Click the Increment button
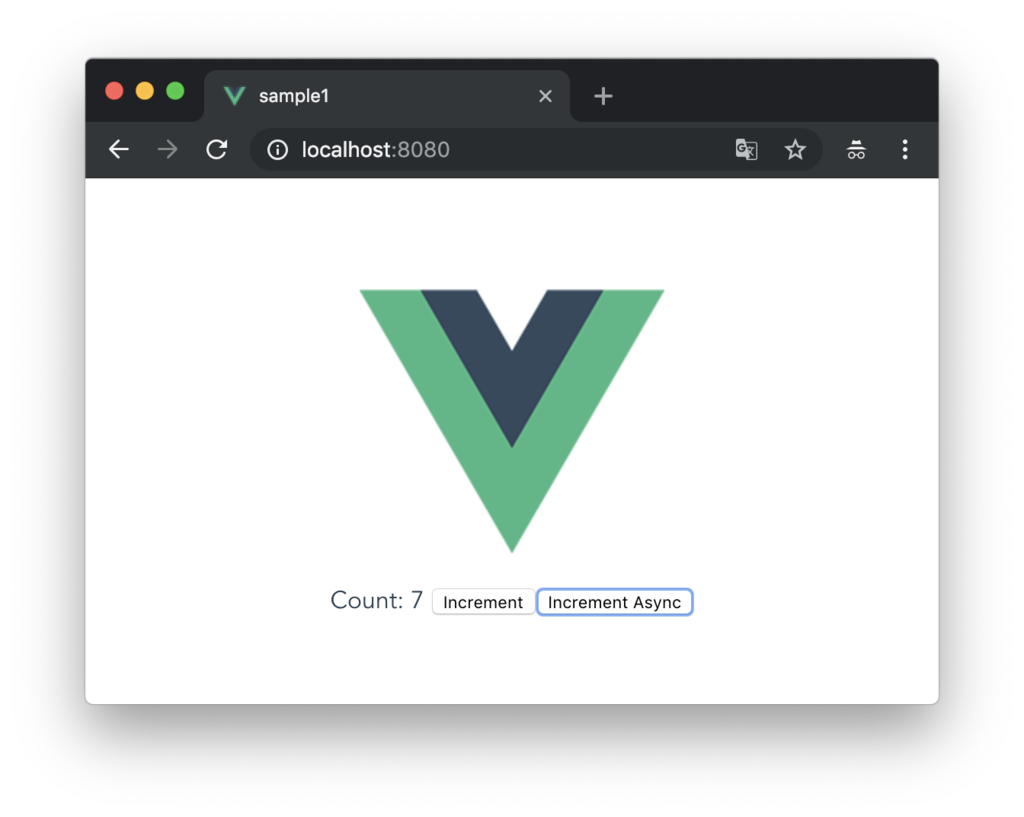The image size is (1024, 817). [483, 602]
